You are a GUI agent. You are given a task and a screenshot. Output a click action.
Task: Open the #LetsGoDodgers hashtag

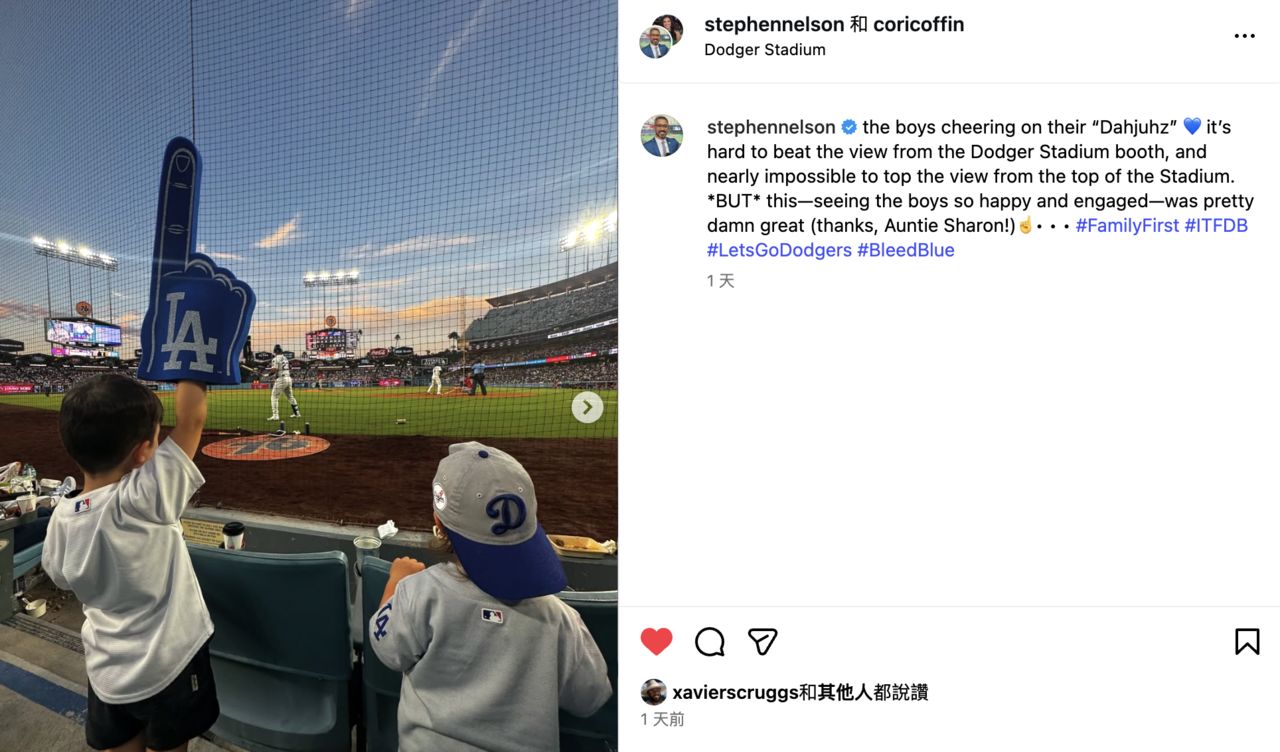(779, 250)
